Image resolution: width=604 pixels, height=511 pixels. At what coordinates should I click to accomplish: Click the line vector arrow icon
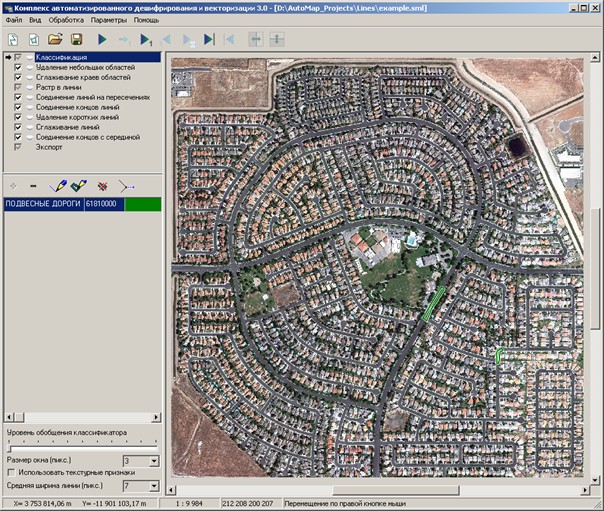(126, 185)
